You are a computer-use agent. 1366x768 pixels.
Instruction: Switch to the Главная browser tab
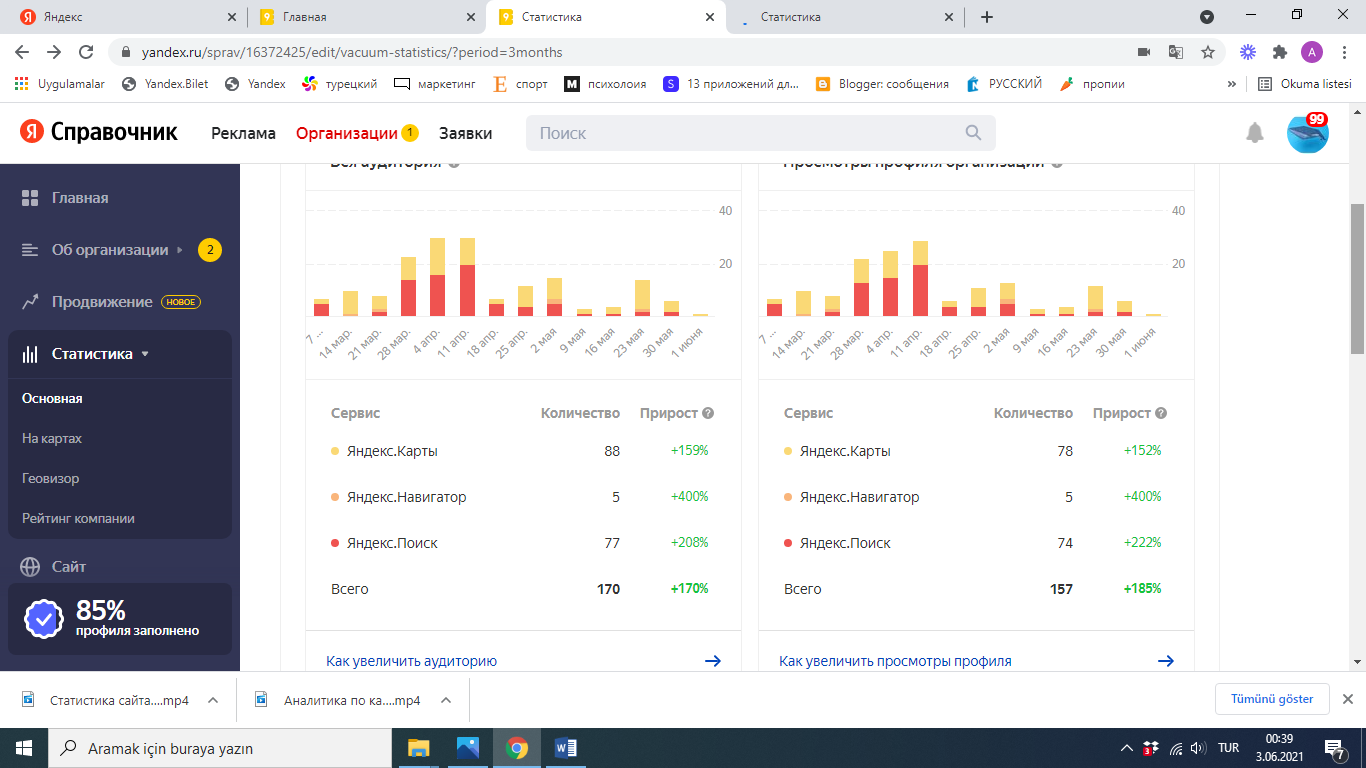(x=366, y=17)
